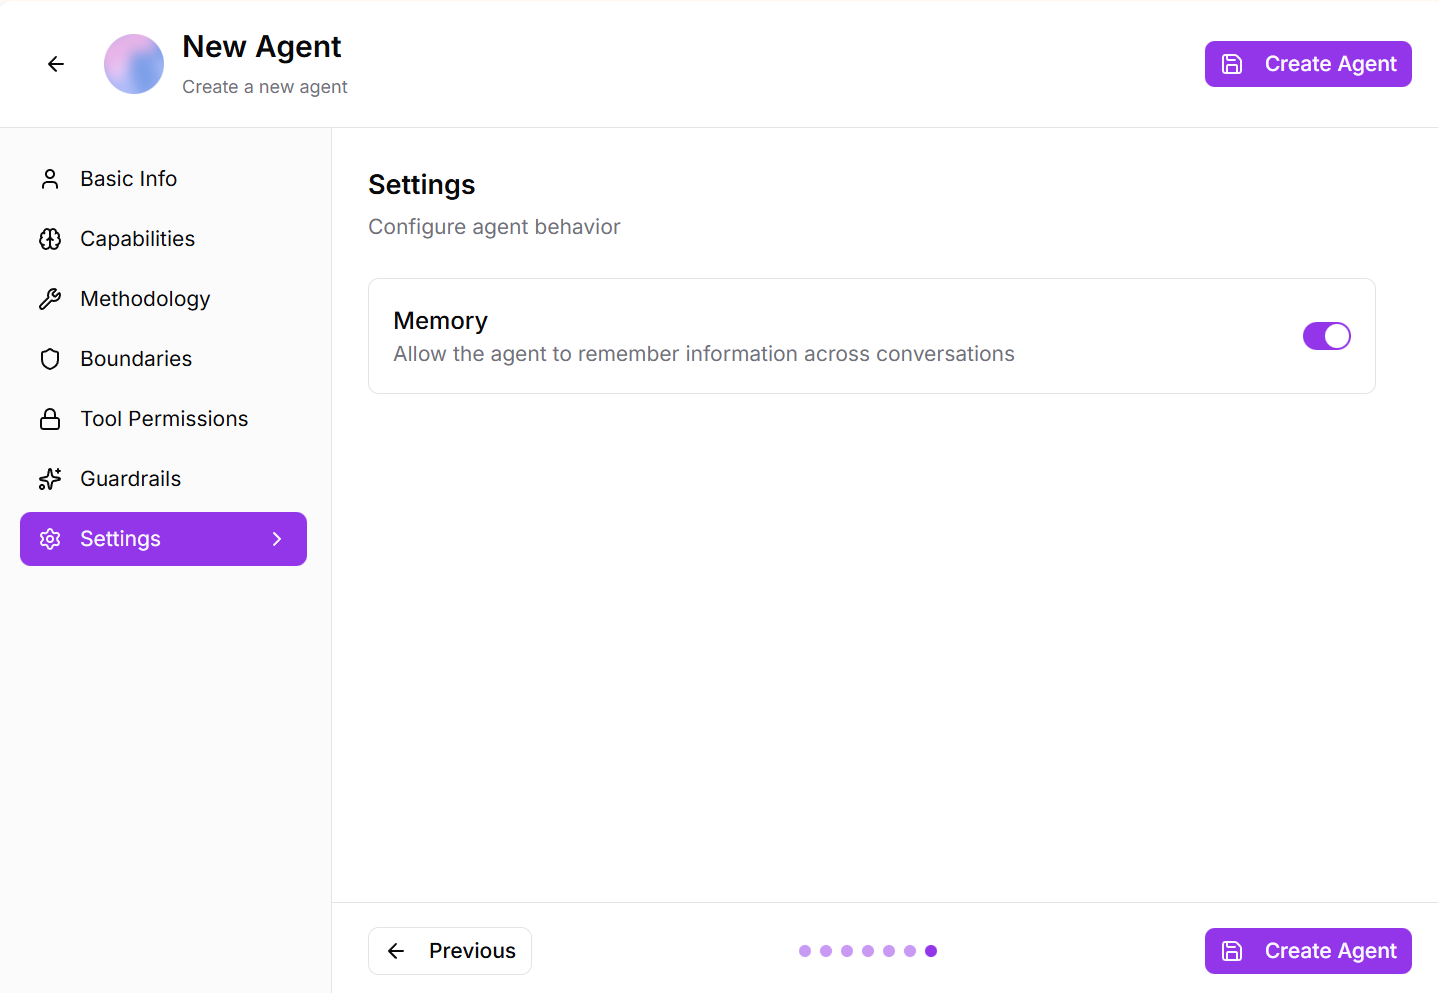Click the sparkles icon for Guardrails
This screenshot has height=993, width=1438.
(50, 479)
